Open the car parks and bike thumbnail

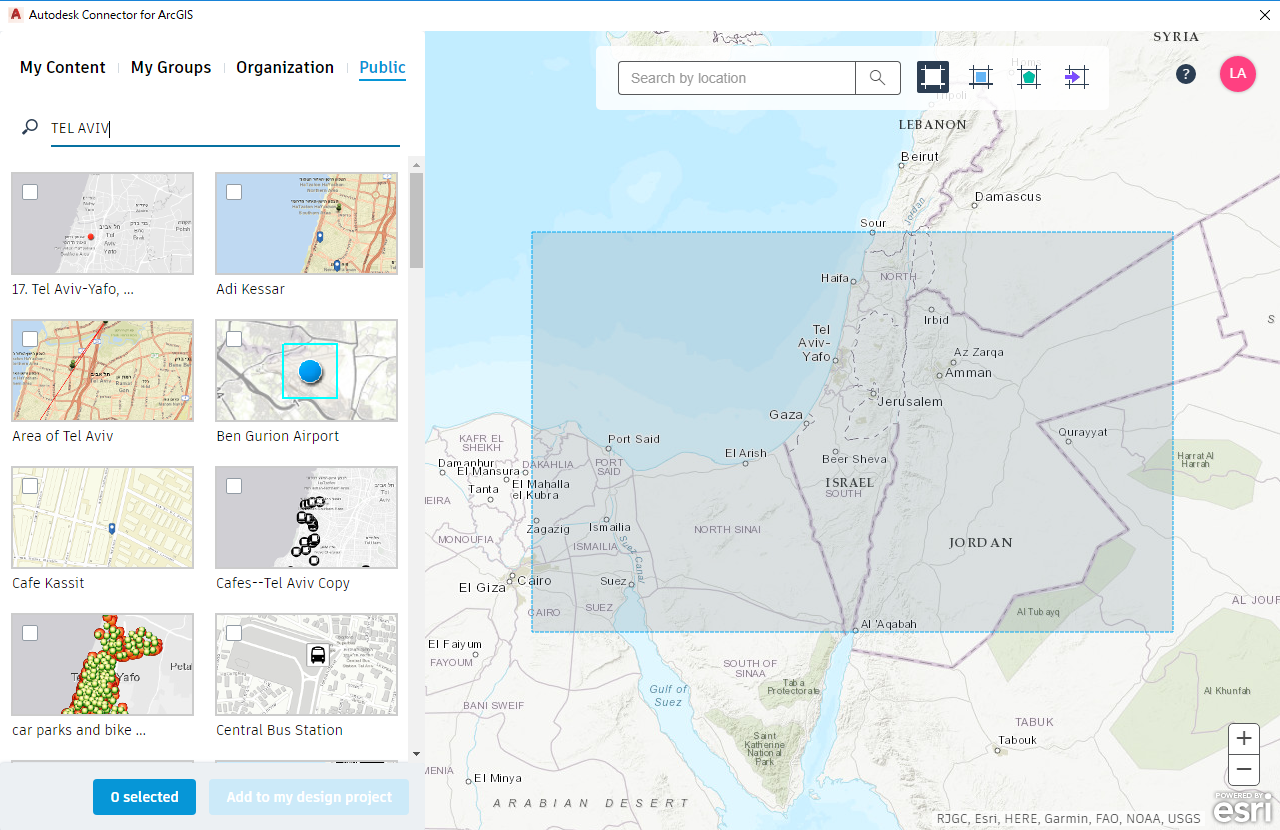[103, 665]
